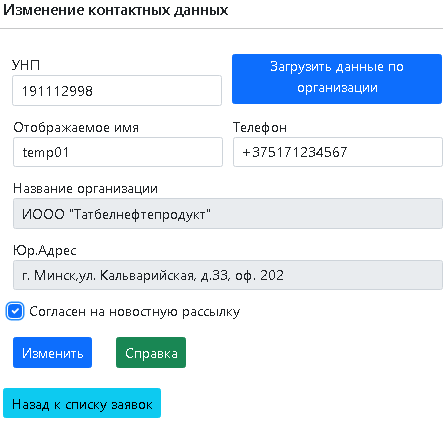Viewport: 443px width, 421px height.
Task: Open help via the green Справка button
Action: coord(151,353)
